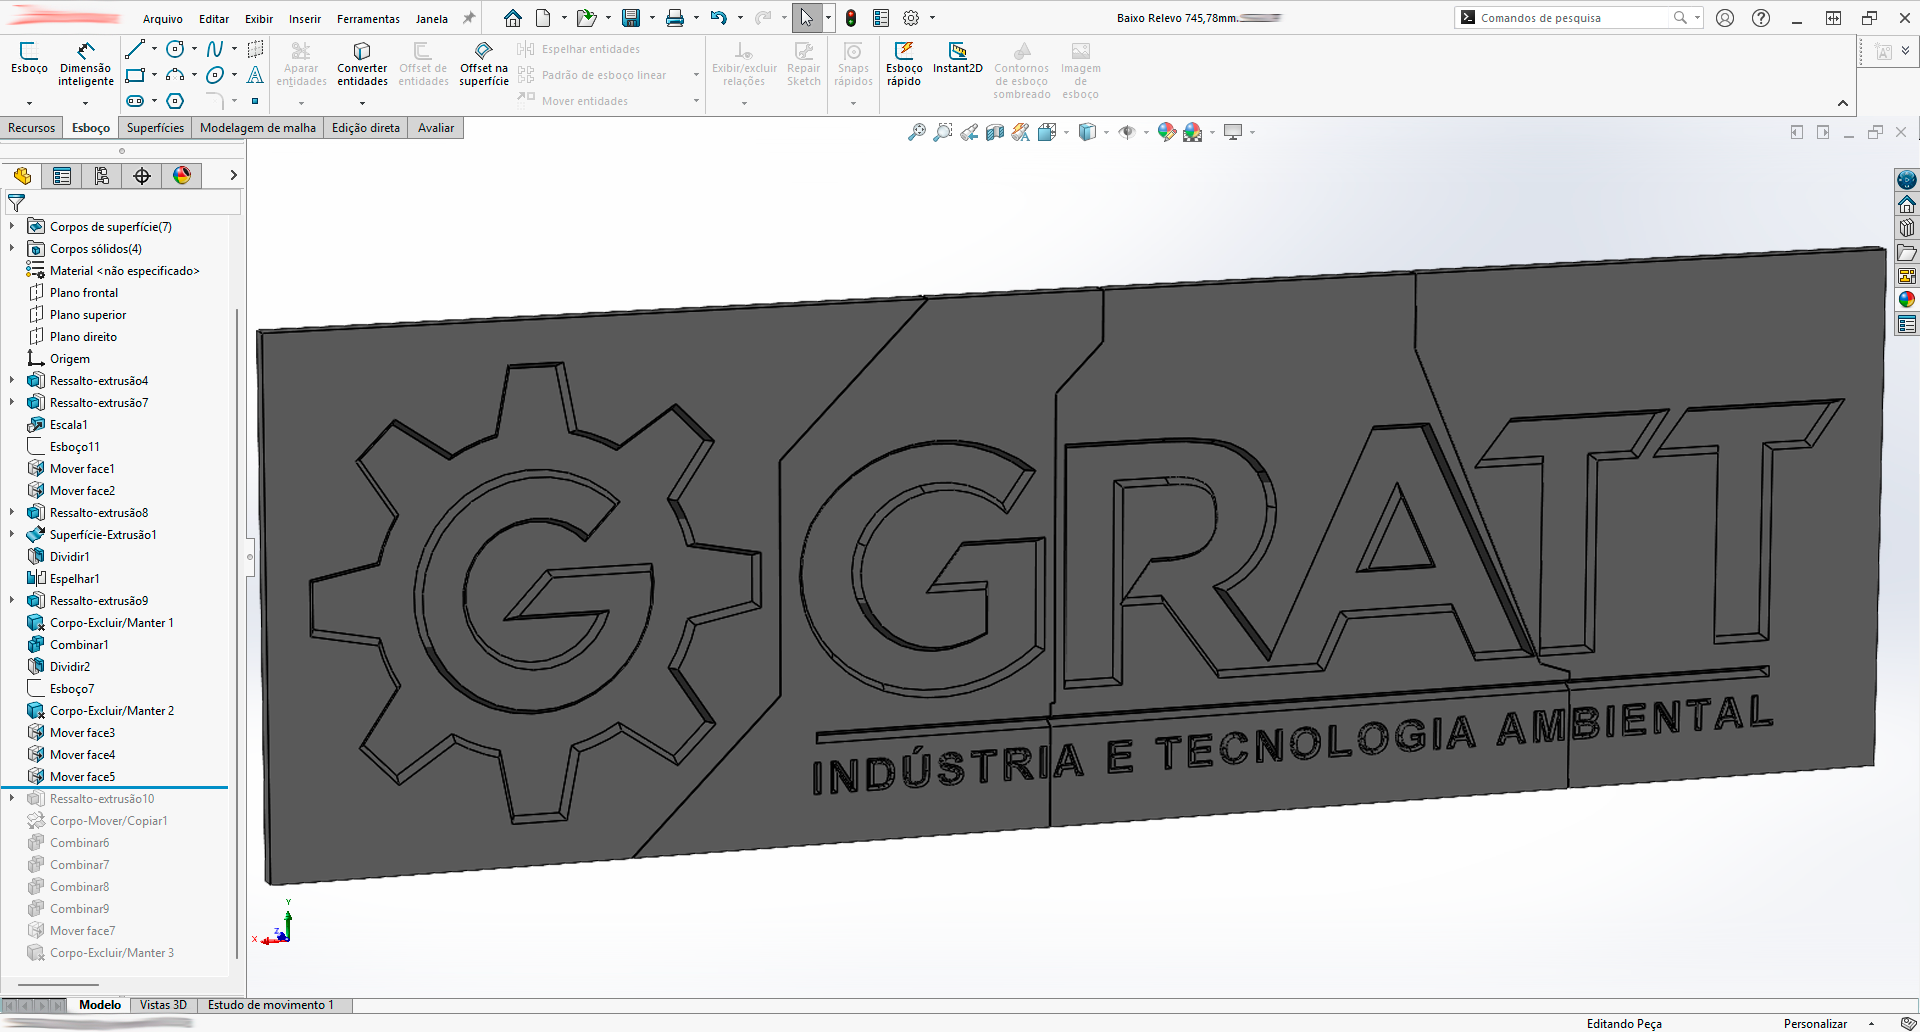Click the Home icon in top toolbar
The image size is (1920, 1032).
513,18
